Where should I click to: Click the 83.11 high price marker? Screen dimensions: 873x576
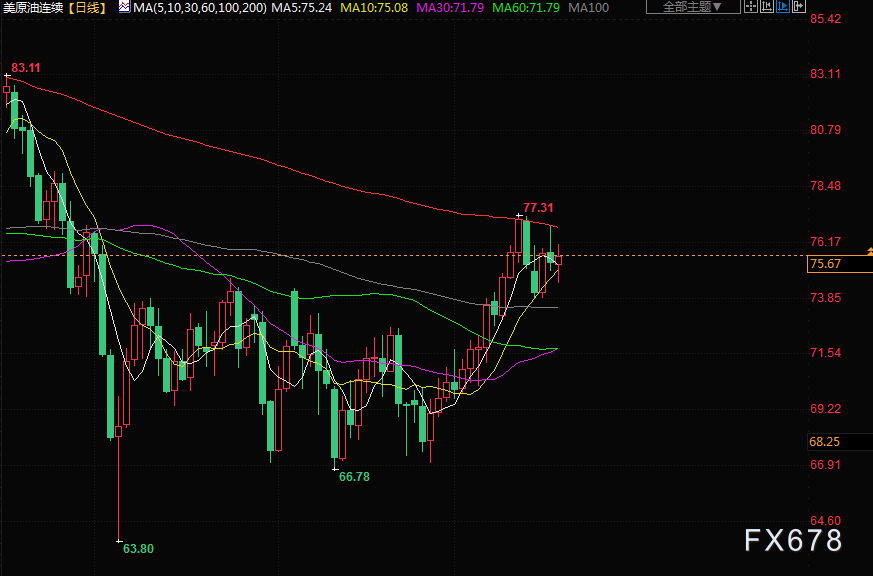point(26,68)
